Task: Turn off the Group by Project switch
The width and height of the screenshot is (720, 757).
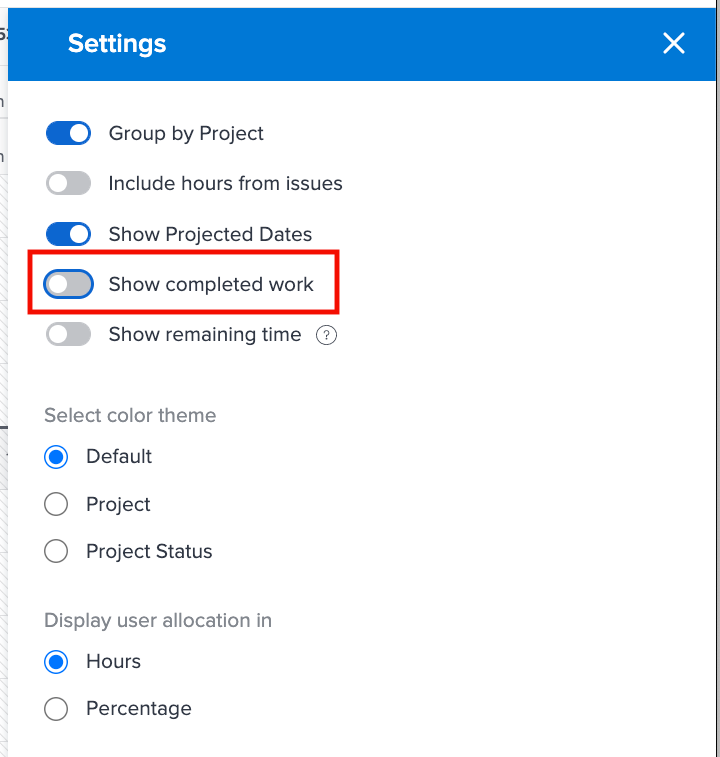Action: 68,133
